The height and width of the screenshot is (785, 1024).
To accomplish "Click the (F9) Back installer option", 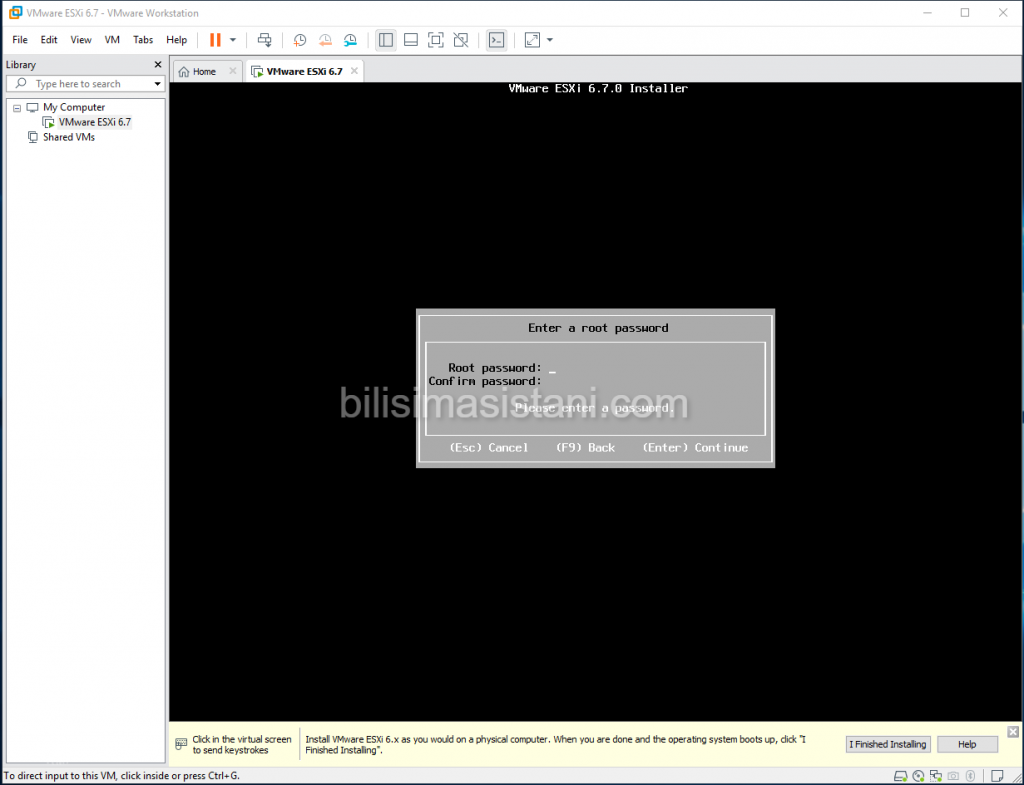I will point(585,447).
